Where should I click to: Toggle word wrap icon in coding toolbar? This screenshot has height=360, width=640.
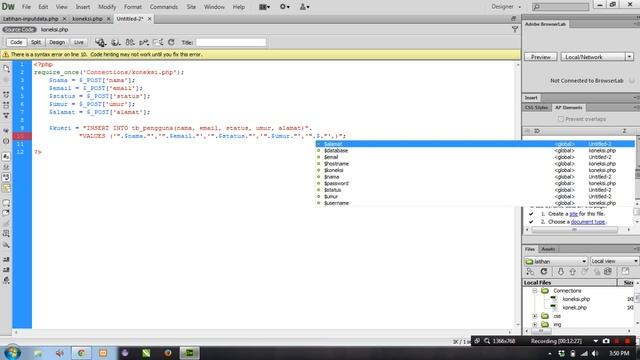[x=6, y=177]
